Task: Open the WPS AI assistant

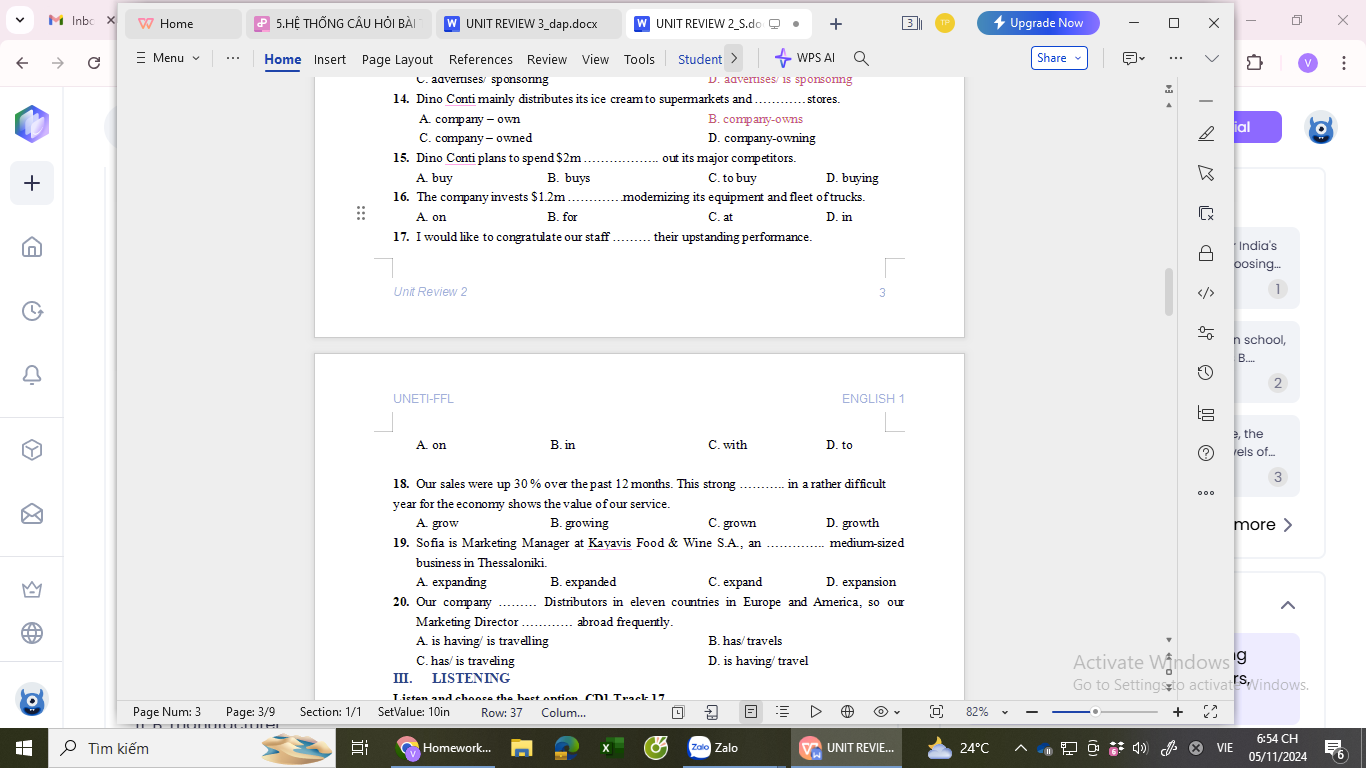Action: click(x=805, y=58)
